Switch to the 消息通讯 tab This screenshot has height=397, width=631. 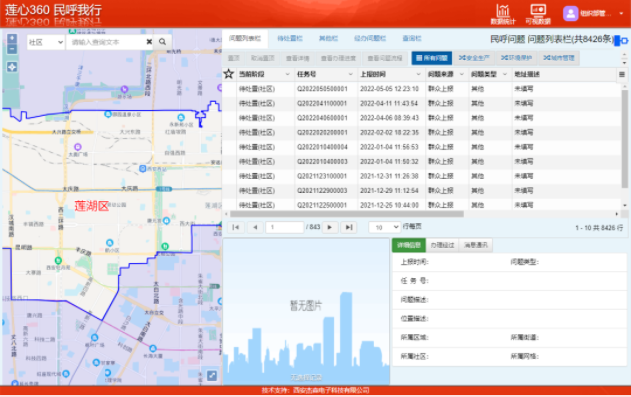pos(476,245)
